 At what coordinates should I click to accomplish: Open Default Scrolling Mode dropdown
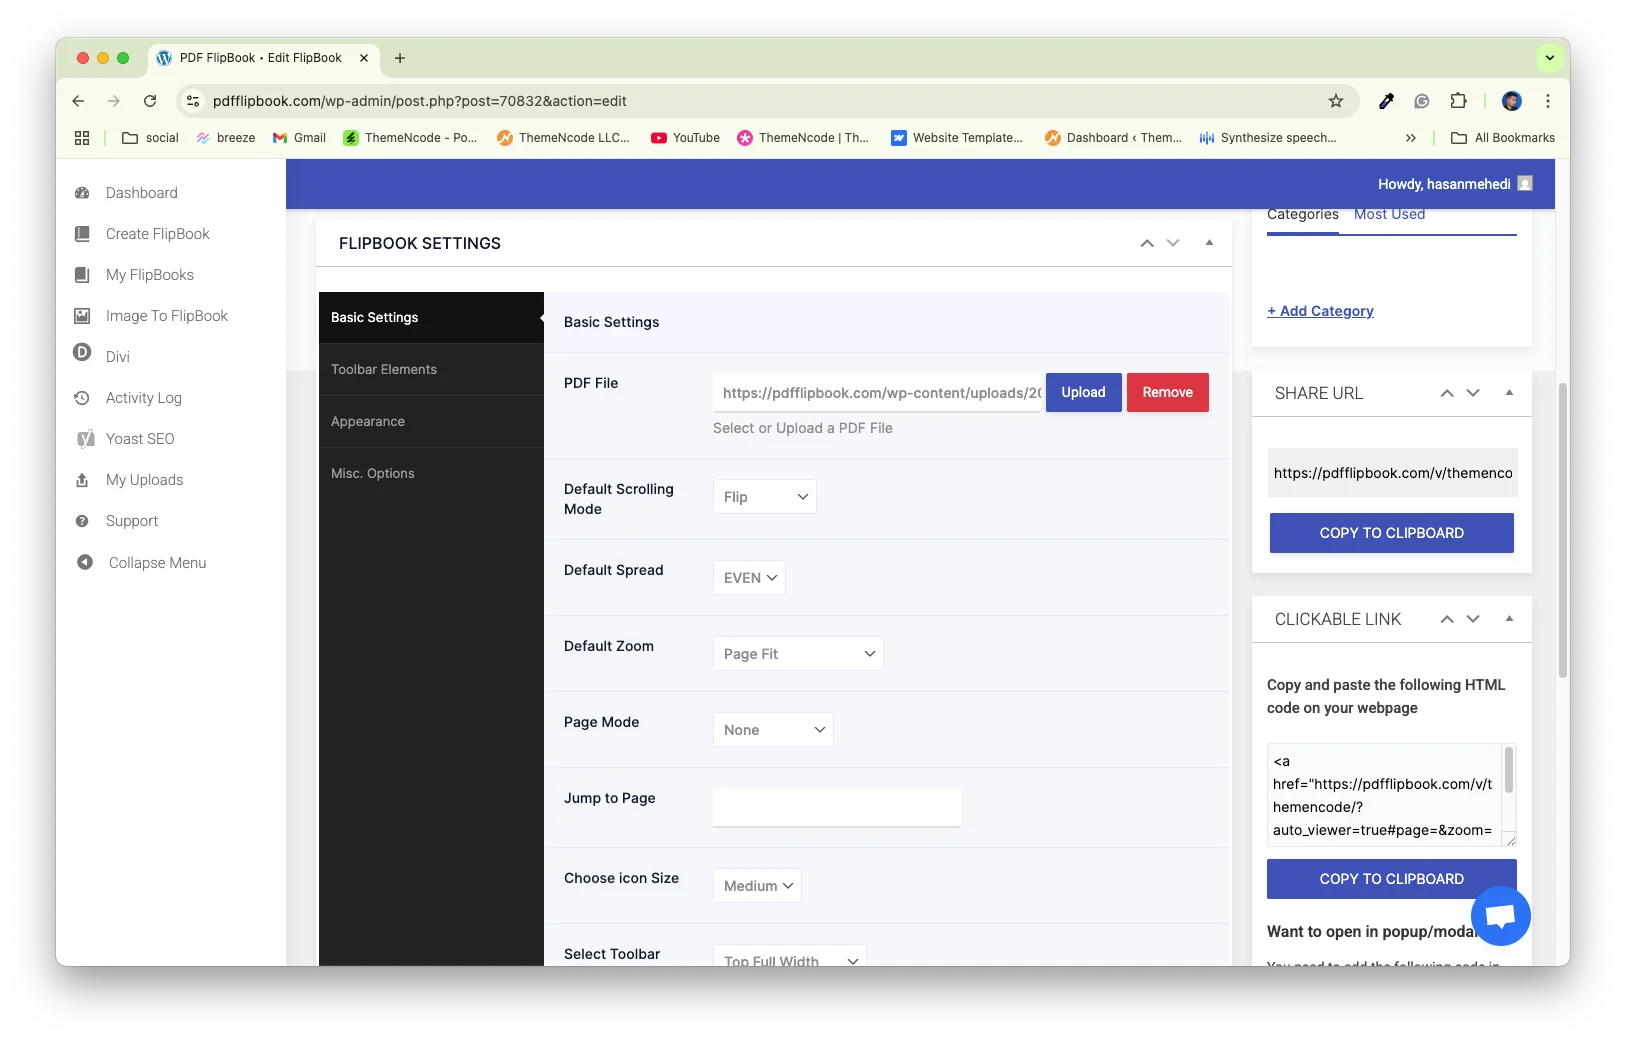764,497
